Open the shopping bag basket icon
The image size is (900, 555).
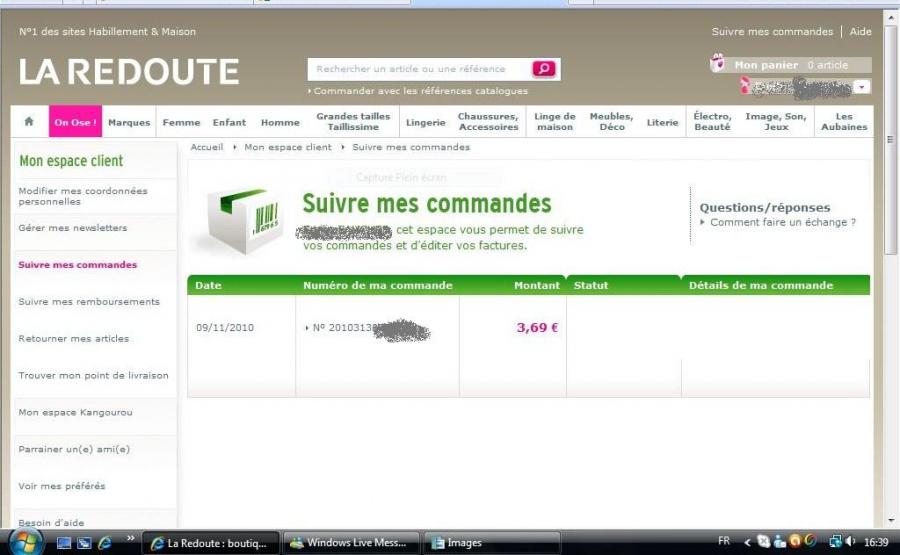[717, 64]
